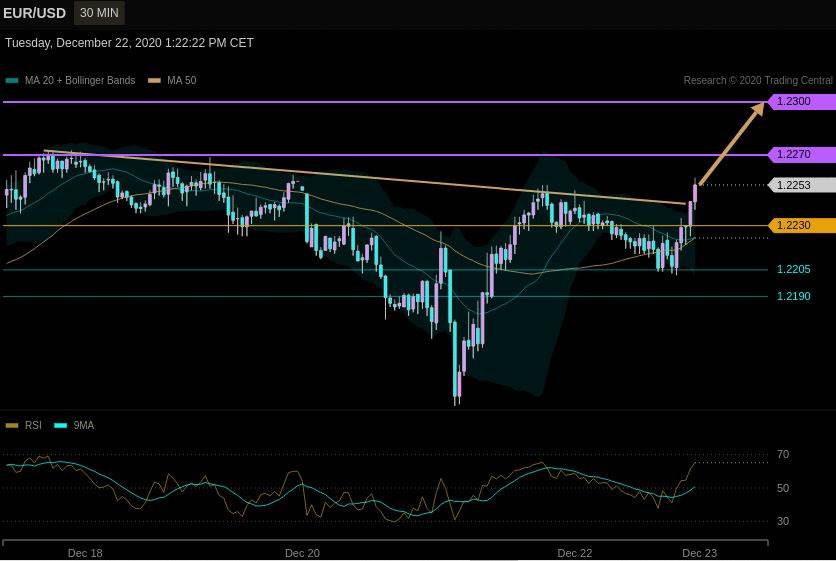Click the 1.2205 support level label
The width and height of the screenshot is (836, 561).
[793, 269]
